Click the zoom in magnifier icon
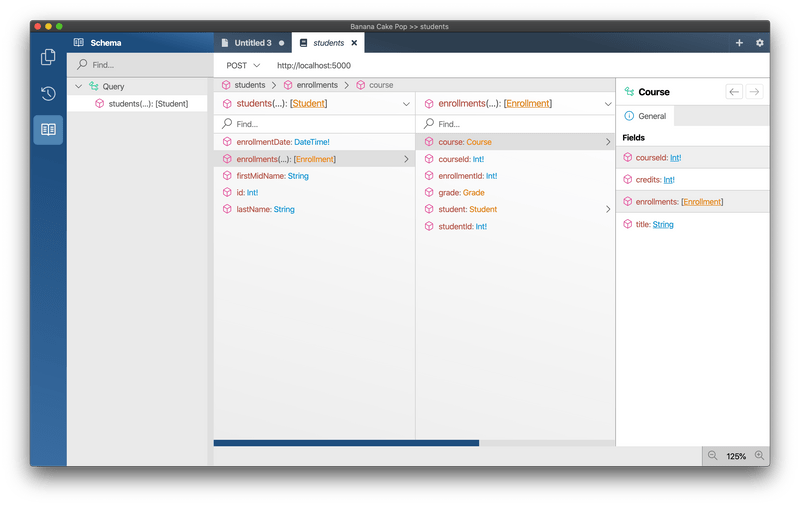The image size is (800, 506). [x=759, y=456]
